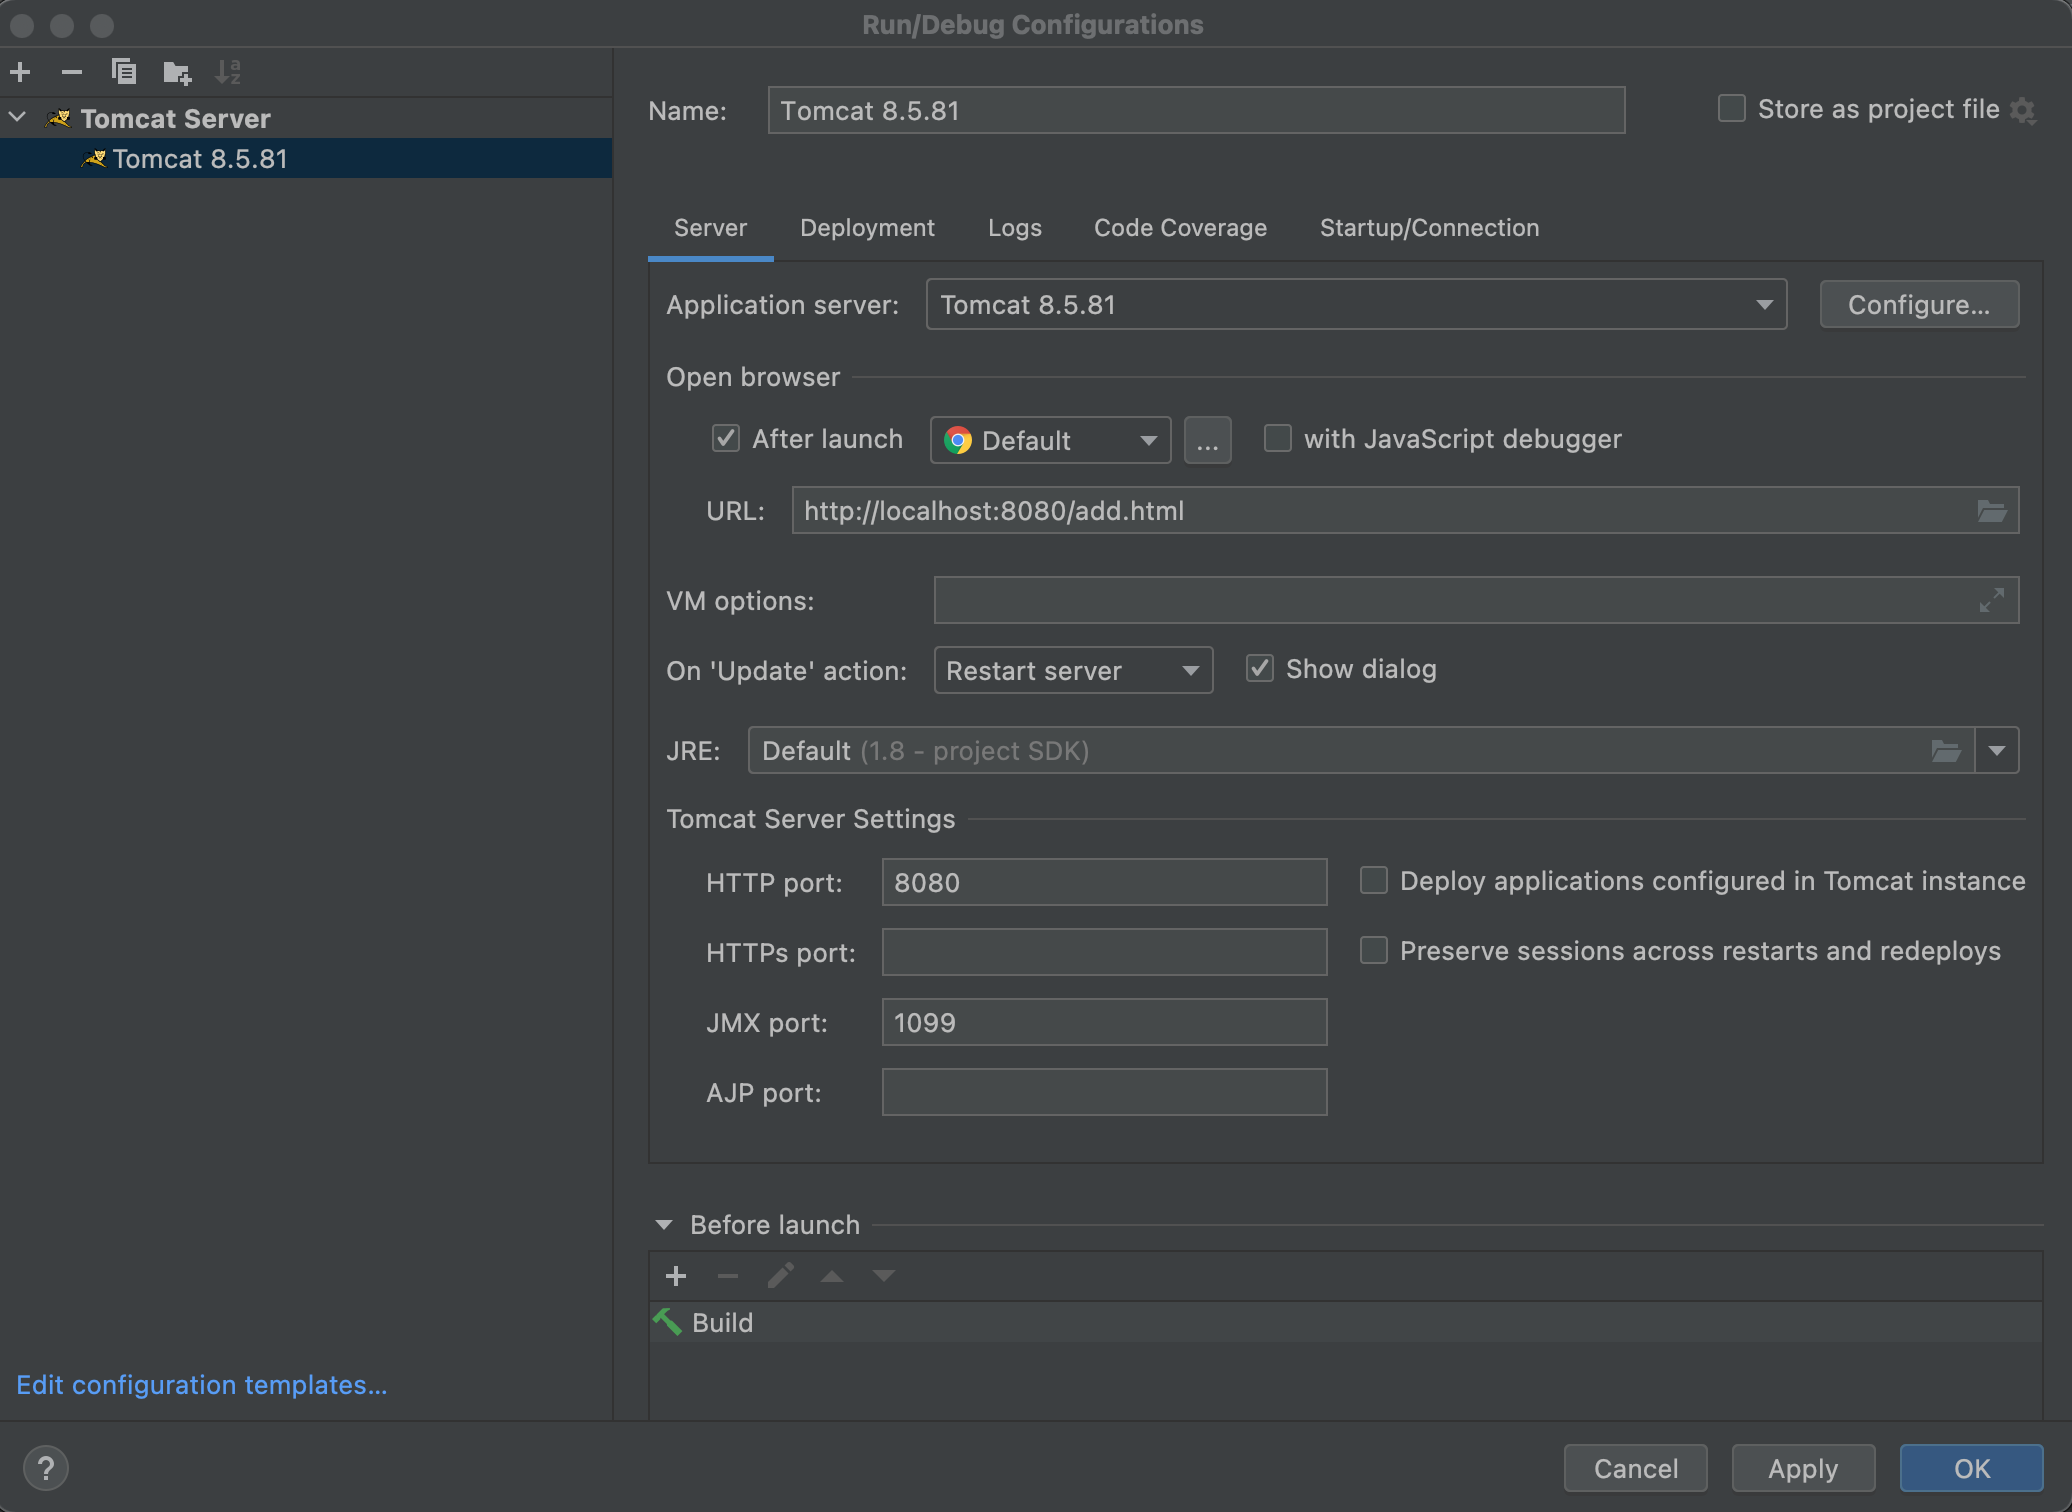
Task: Click Configure... button
Action: pyautogui.click(x=1919, y=304)
